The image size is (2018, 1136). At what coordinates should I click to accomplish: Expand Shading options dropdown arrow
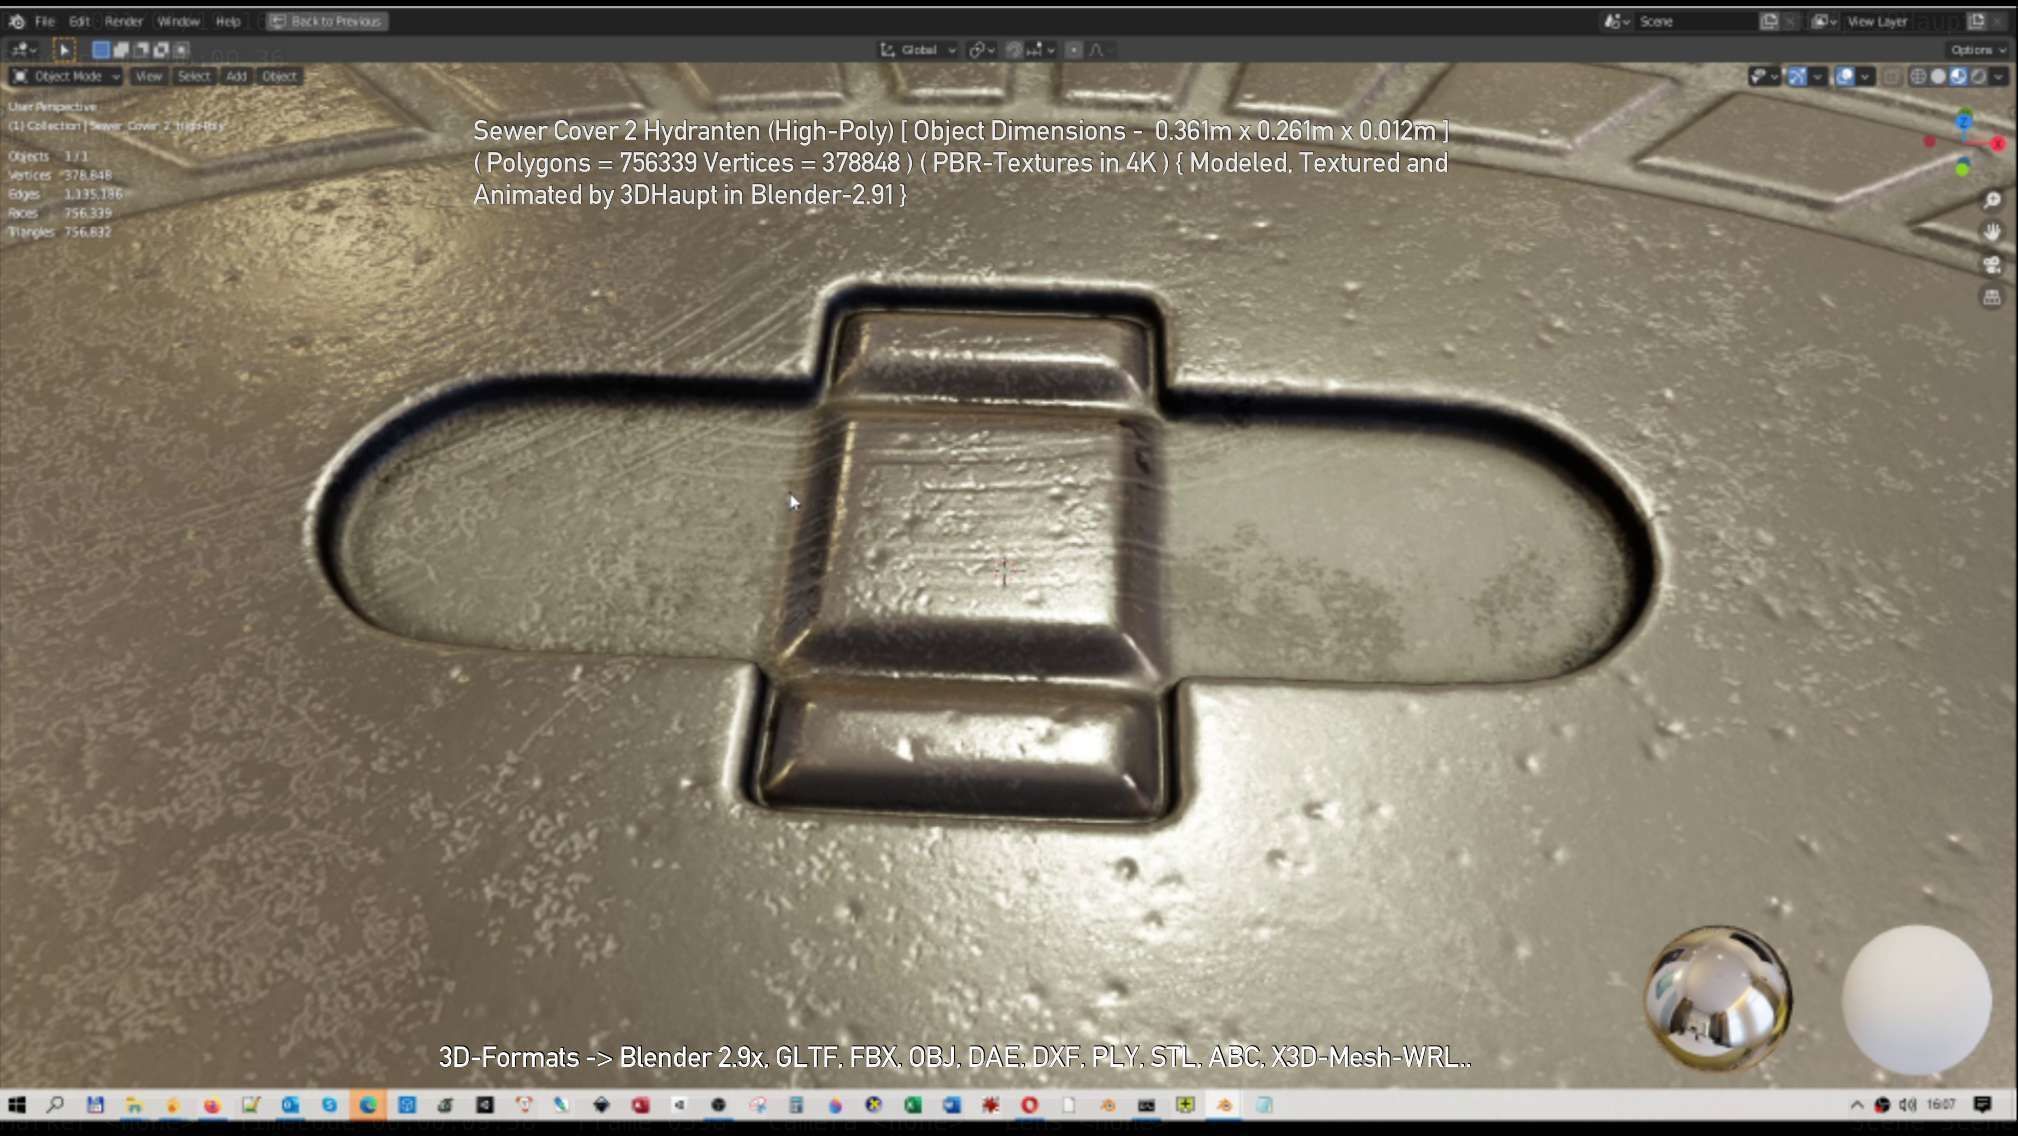(x=1999, y=76)
